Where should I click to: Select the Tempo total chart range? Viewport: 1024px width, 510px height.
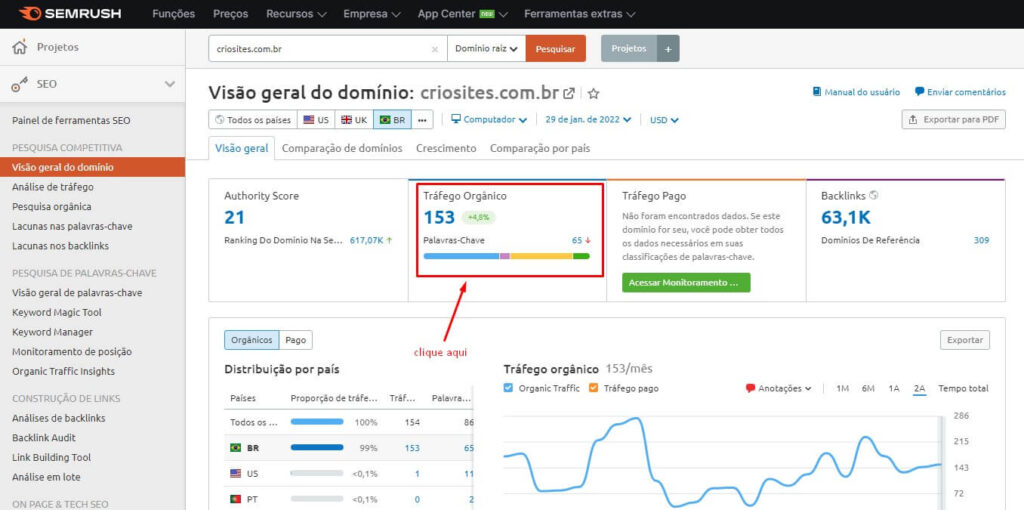point(963,388)
